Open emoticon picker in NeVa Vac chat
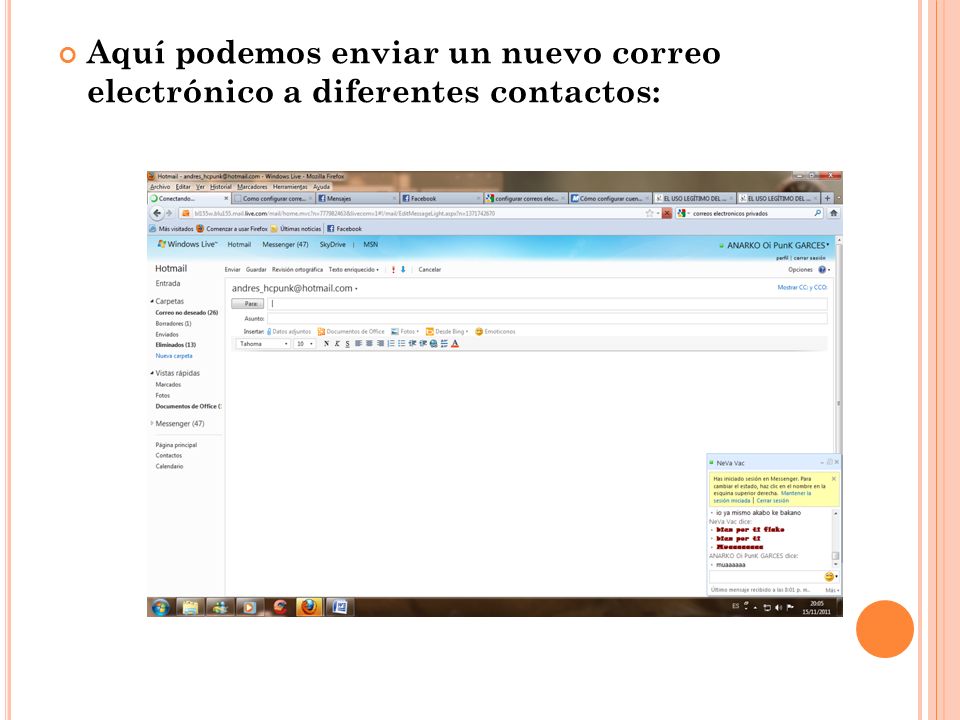The width and height of the screenshot is (960, 720). coord(830,577)
